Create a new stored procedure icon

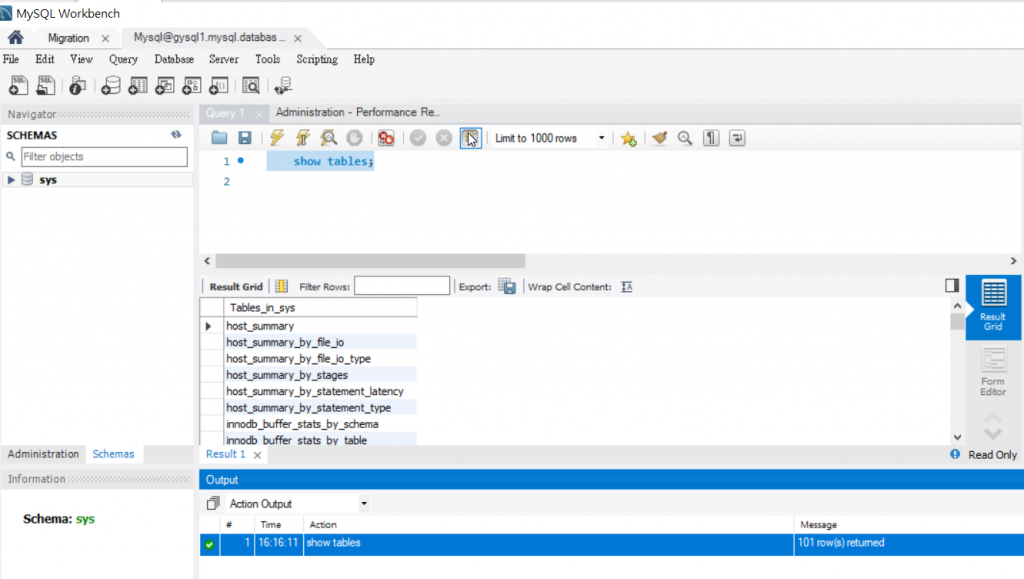tap(191, 86)
